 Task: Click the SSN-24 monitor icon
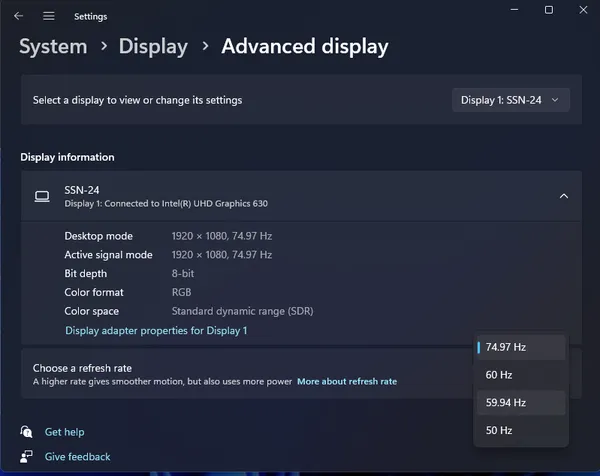(x=42, y=196)
